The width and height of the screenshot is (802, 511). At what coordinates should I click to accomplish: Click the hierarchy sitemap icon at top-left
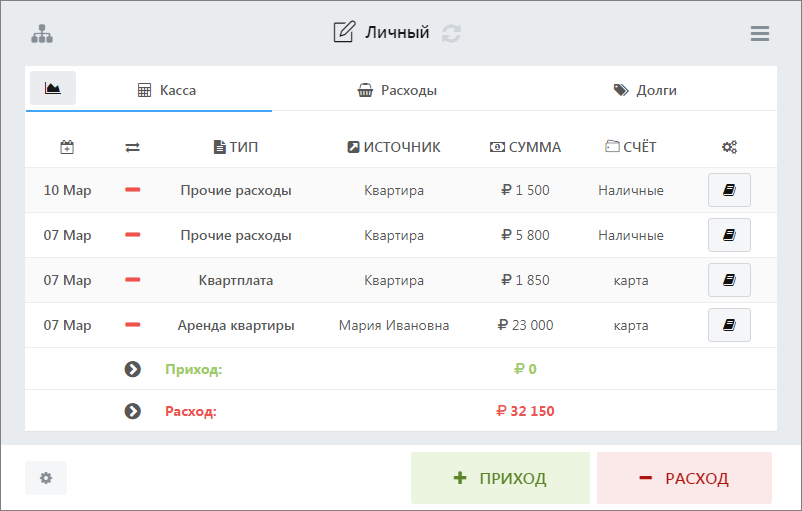click(x=42, y=33)
